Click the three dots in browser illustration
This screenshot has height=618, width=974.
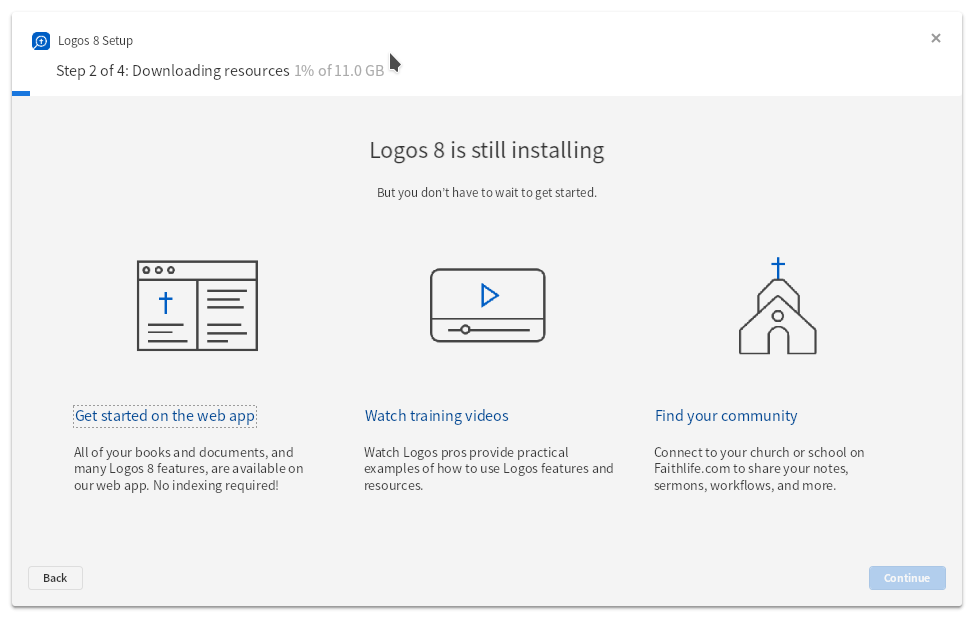click(158, 270)
